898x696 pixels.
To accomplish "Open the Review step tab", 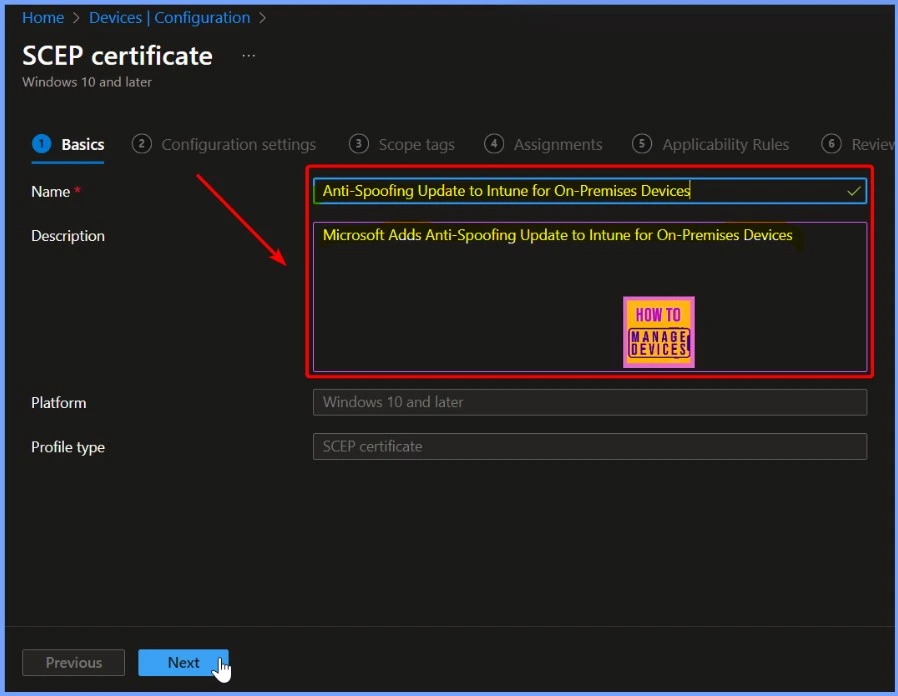I will [x=857, y=144].
